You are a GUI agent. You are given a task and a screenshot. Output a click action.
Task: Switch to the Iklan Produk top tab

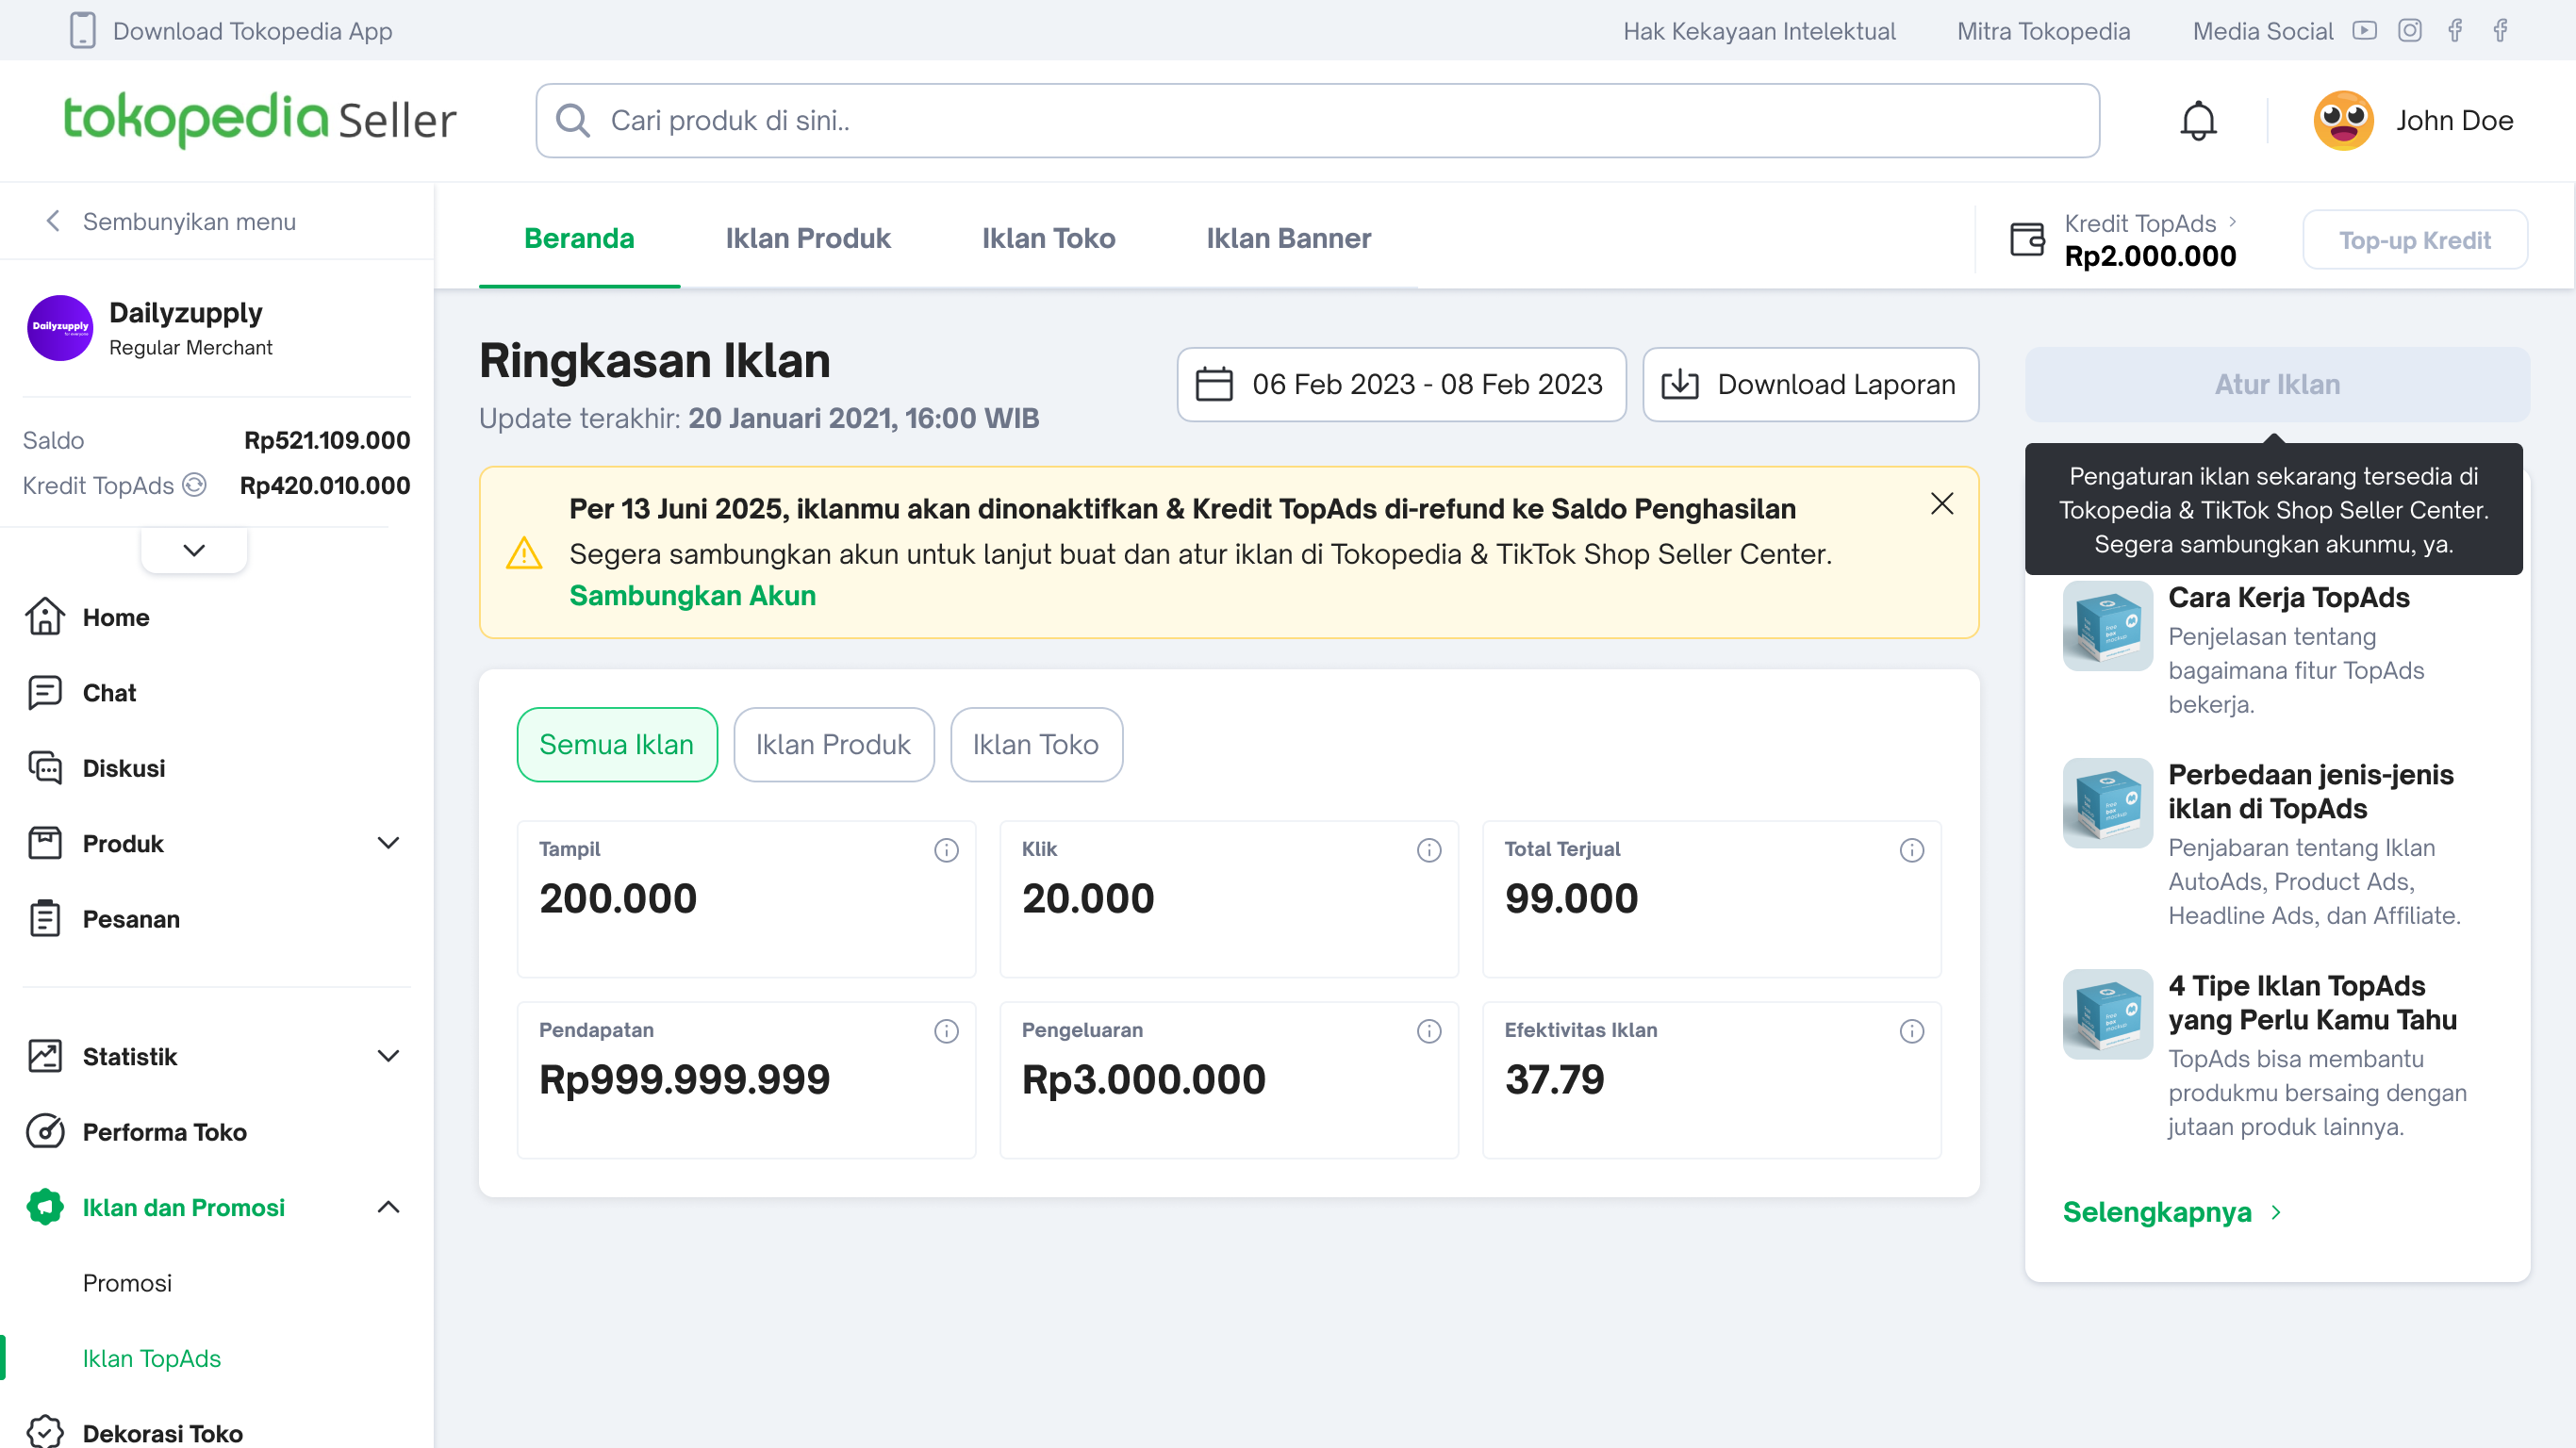807,238
